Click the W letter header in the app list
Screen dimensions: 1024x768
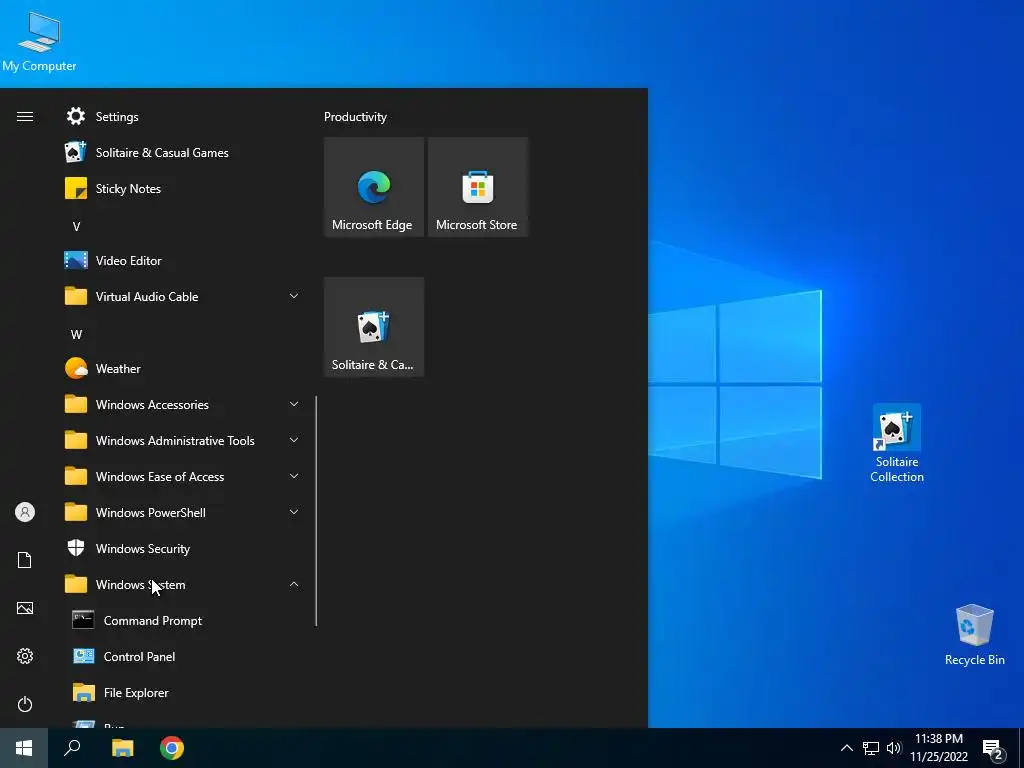coord(76,334)
